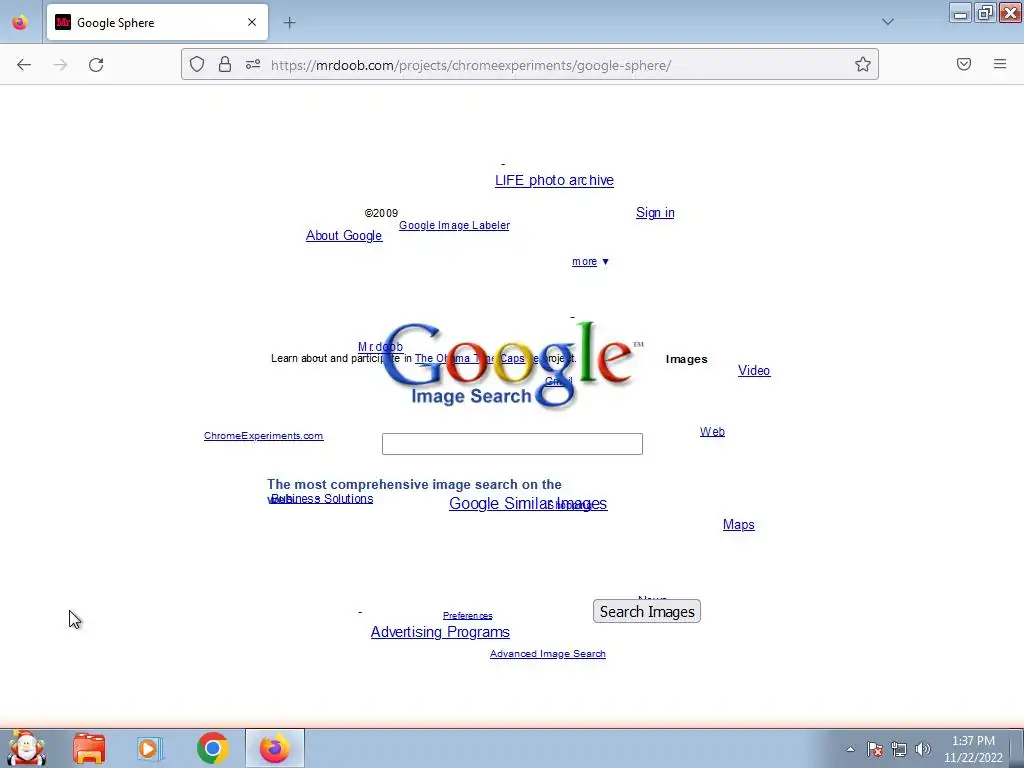Screen dimensions: 1024x768
Task: Open Google Chrome from the taskbar
Action: click(212, 748)
